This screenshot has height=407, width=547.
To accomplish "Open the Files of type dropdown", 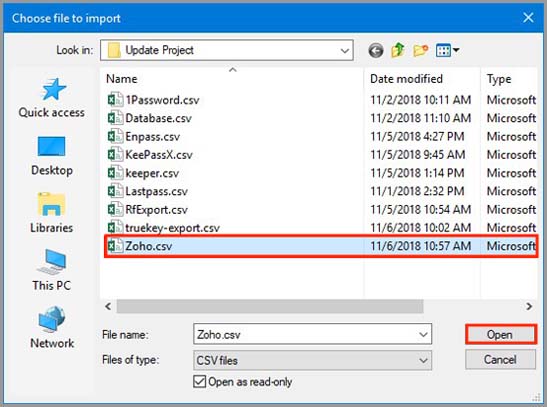I will click(x=312, y=360).
